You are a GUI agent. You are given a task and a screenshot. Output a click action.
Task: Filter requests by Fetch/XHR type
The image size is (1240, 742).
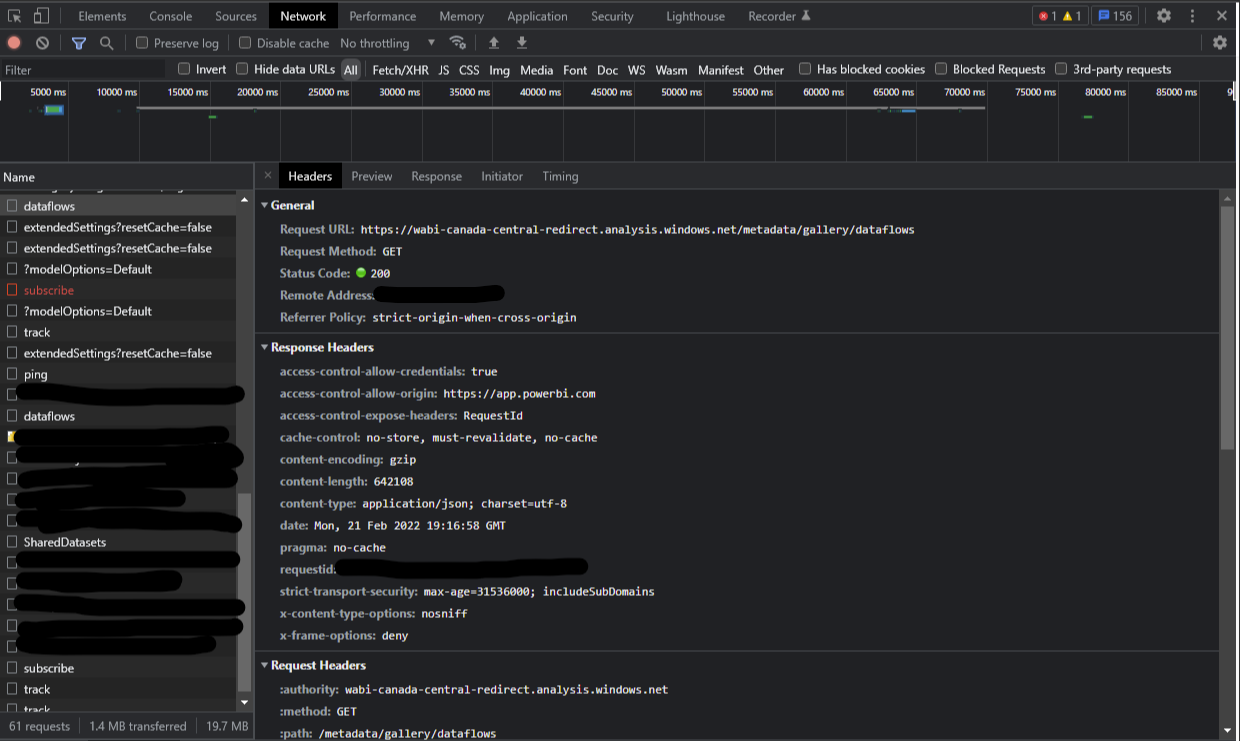pos(400,70)
